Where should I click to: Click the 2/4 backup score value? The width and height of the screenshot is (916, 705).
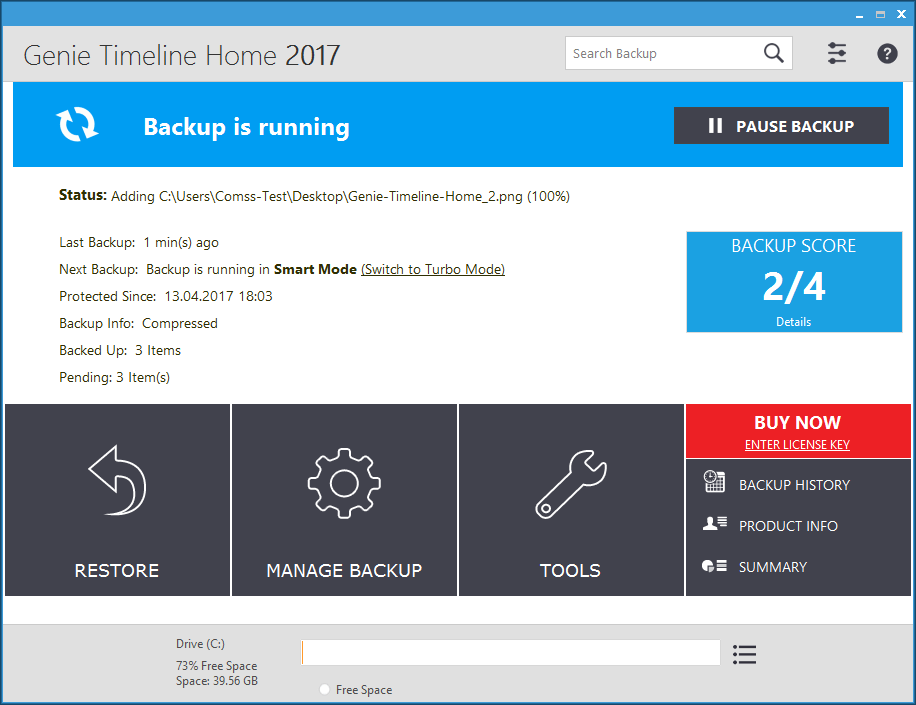[x=794, y=286]
